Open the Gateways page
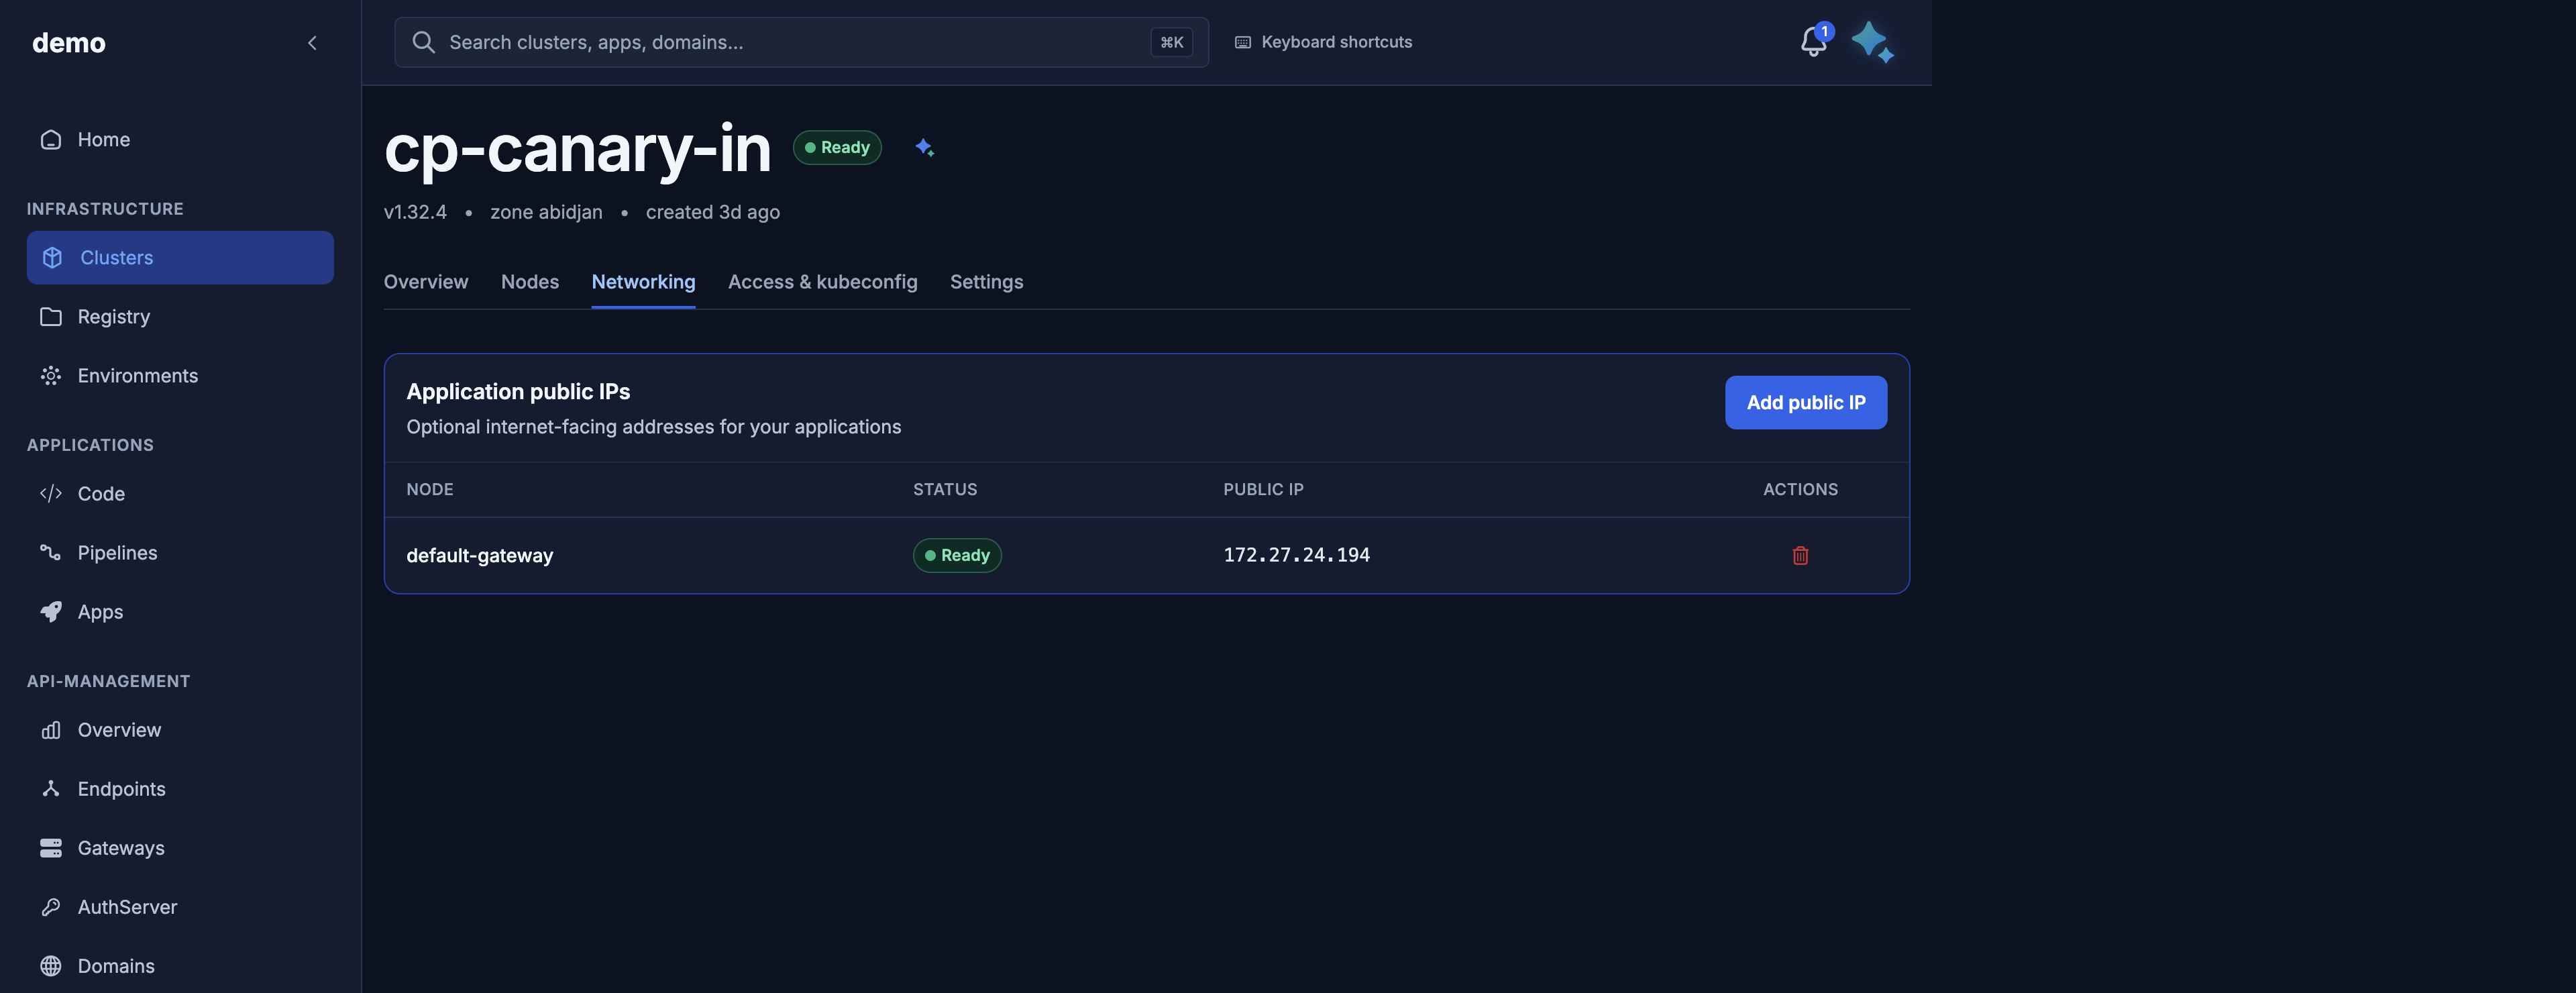Viewport: 2576px width, 993px height. [180, 848]
